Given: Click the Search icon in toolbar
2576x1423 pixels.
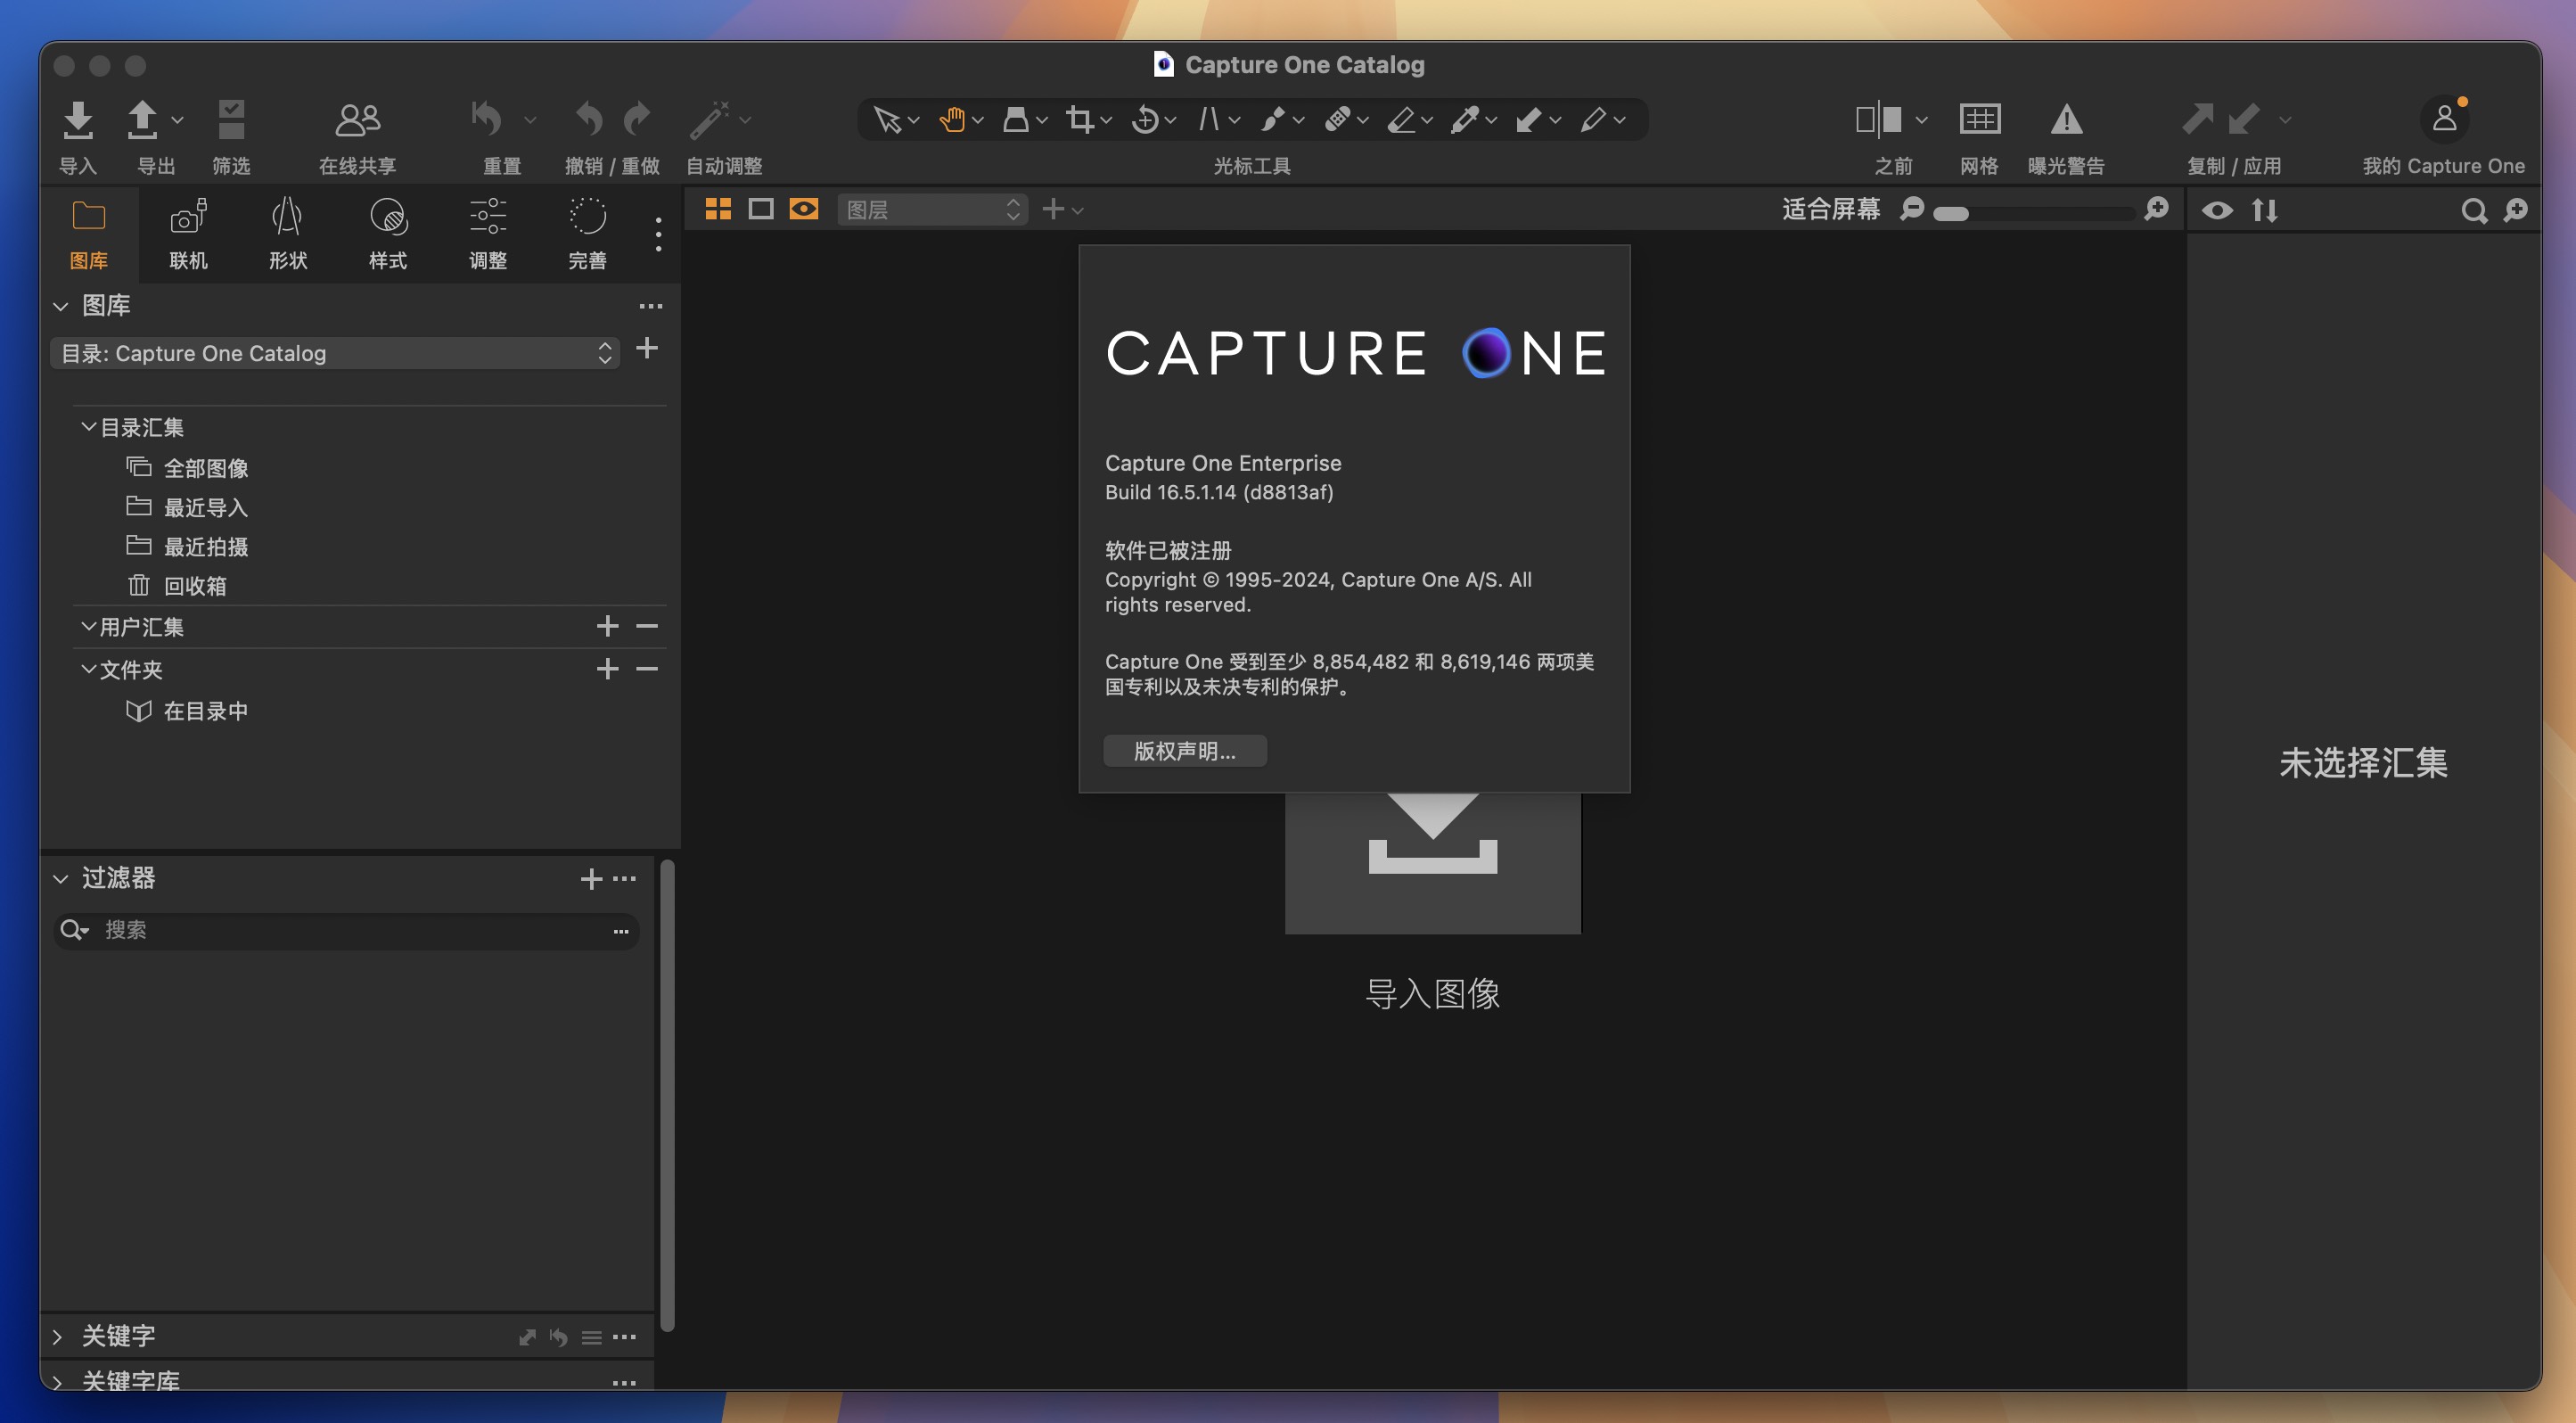Looking at the screenshot, I should 2473,210.
